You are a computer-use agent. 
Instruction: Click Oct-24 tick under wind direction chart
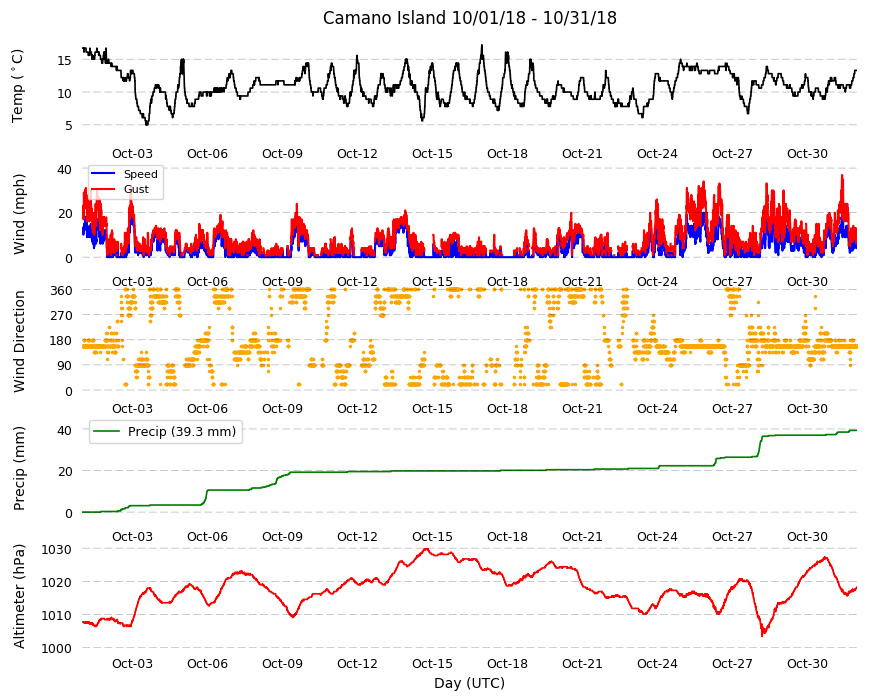[657, 409]
